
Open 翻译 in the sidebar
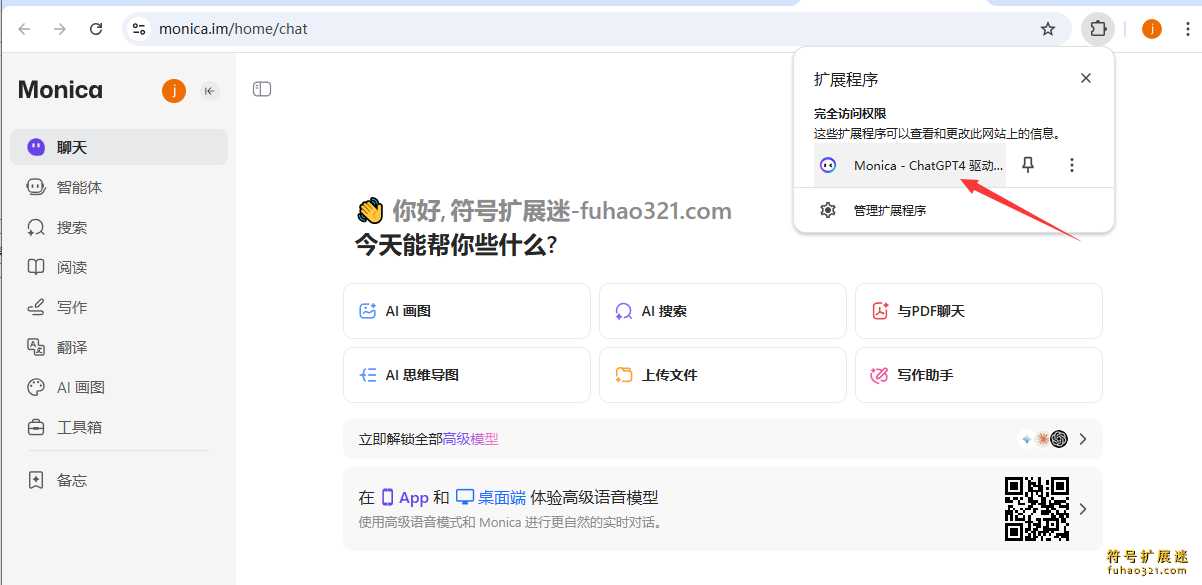119,347
